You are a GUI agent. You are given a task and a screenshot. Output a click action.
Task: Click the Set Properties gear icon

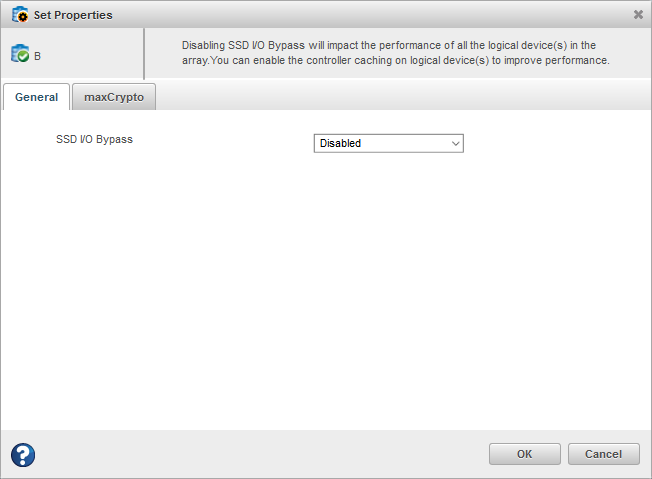[x=20, y=15]
